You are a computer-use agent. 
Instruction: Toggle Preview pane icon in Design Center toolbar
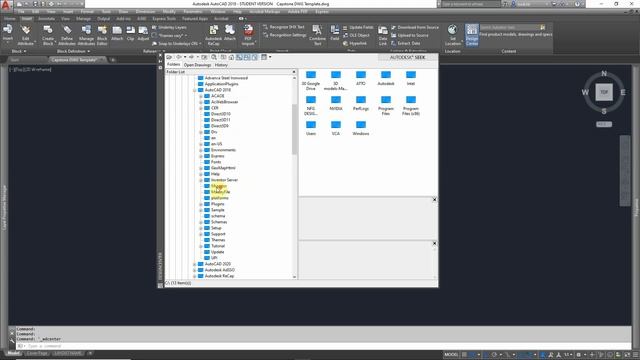pos(247,57)
